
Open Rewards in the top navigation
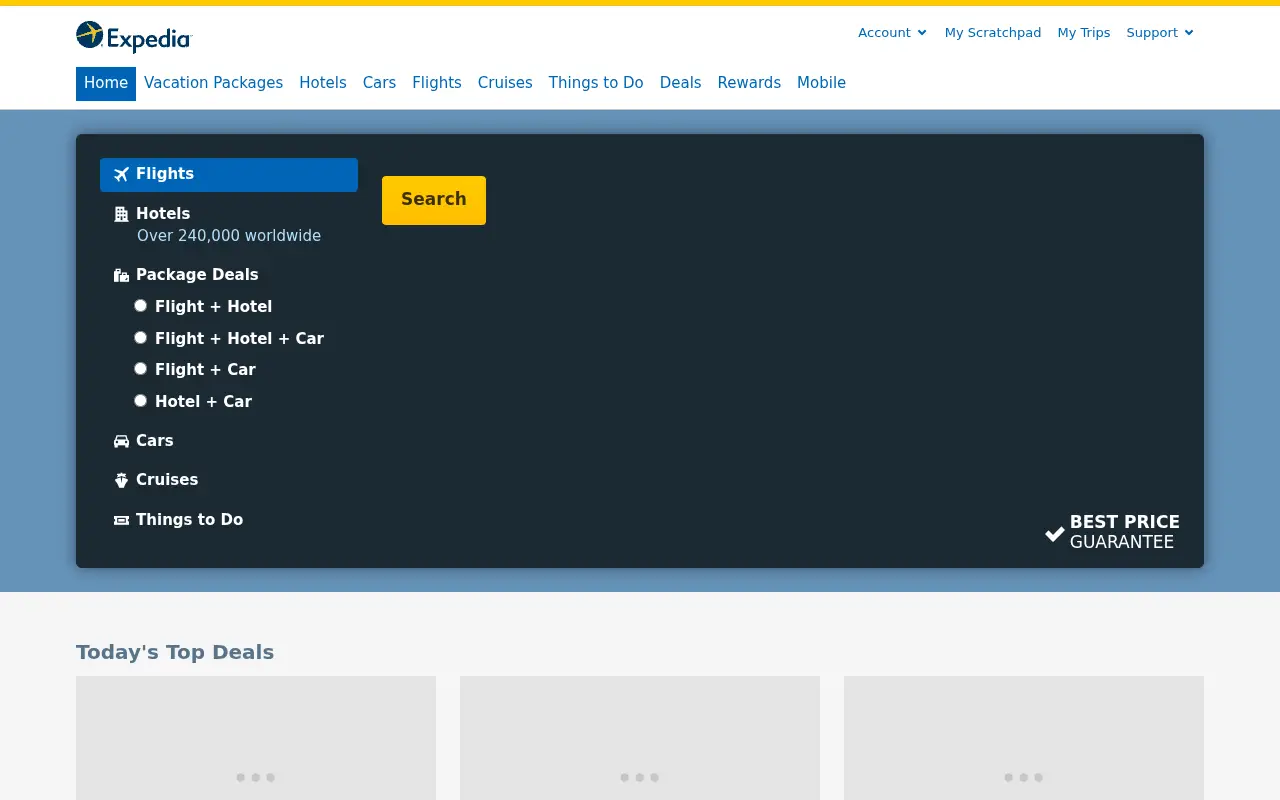(749, 83)
